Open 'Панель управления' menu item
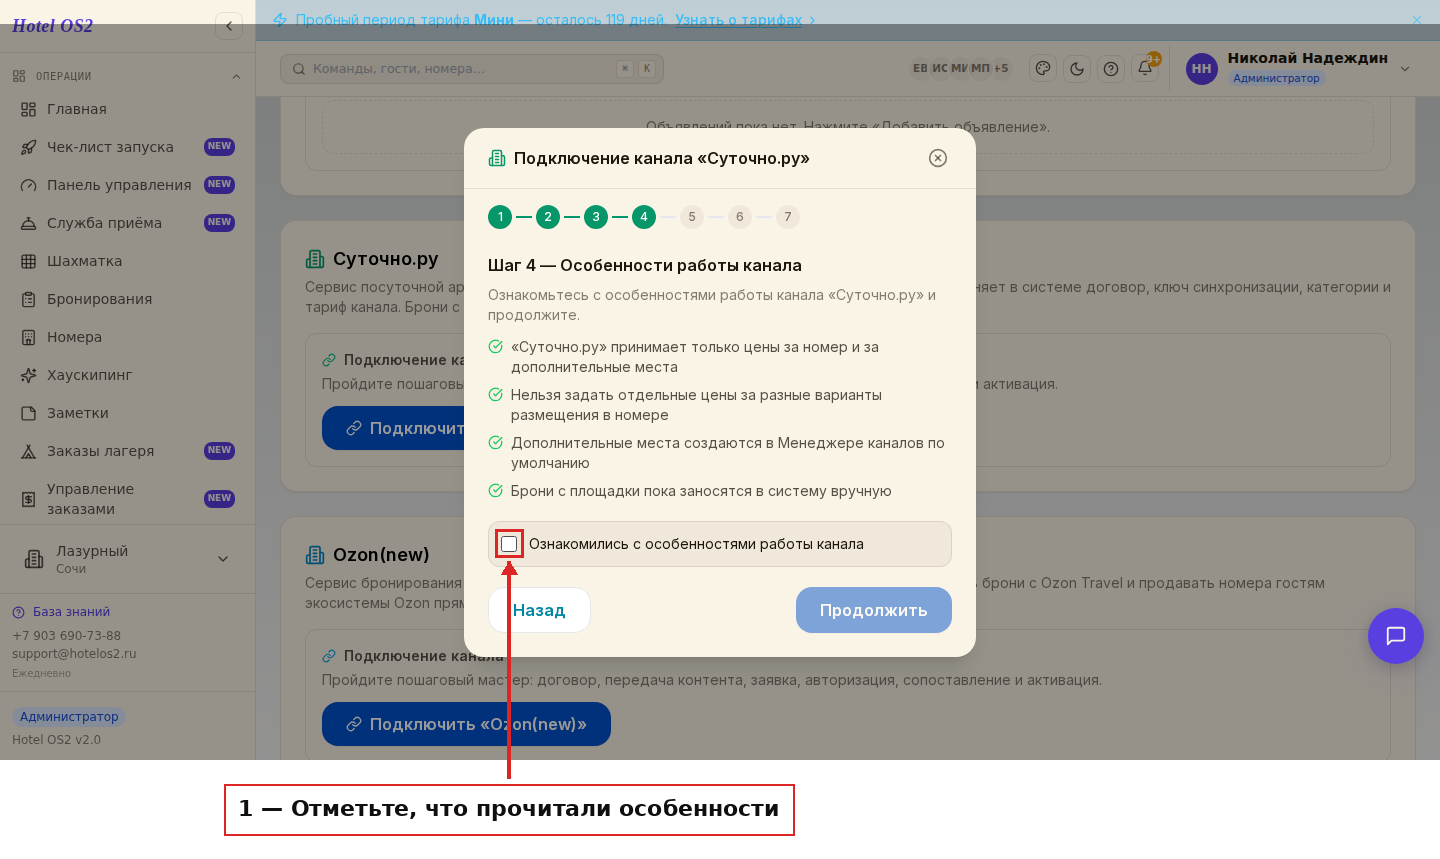Viewport: 1440px width, 859px height. [x=127, y=185]
